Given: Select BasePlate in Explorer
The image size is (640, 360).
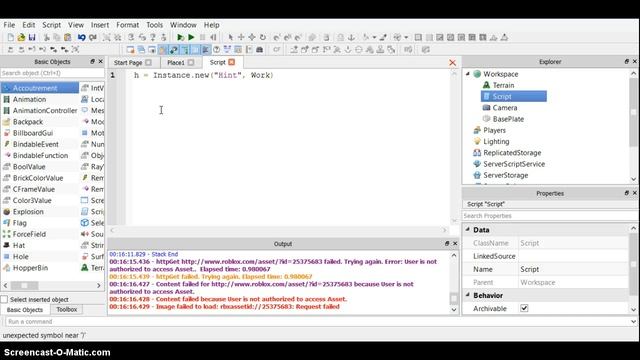Looking at the screenshot, I should click(x=508, y=119).
